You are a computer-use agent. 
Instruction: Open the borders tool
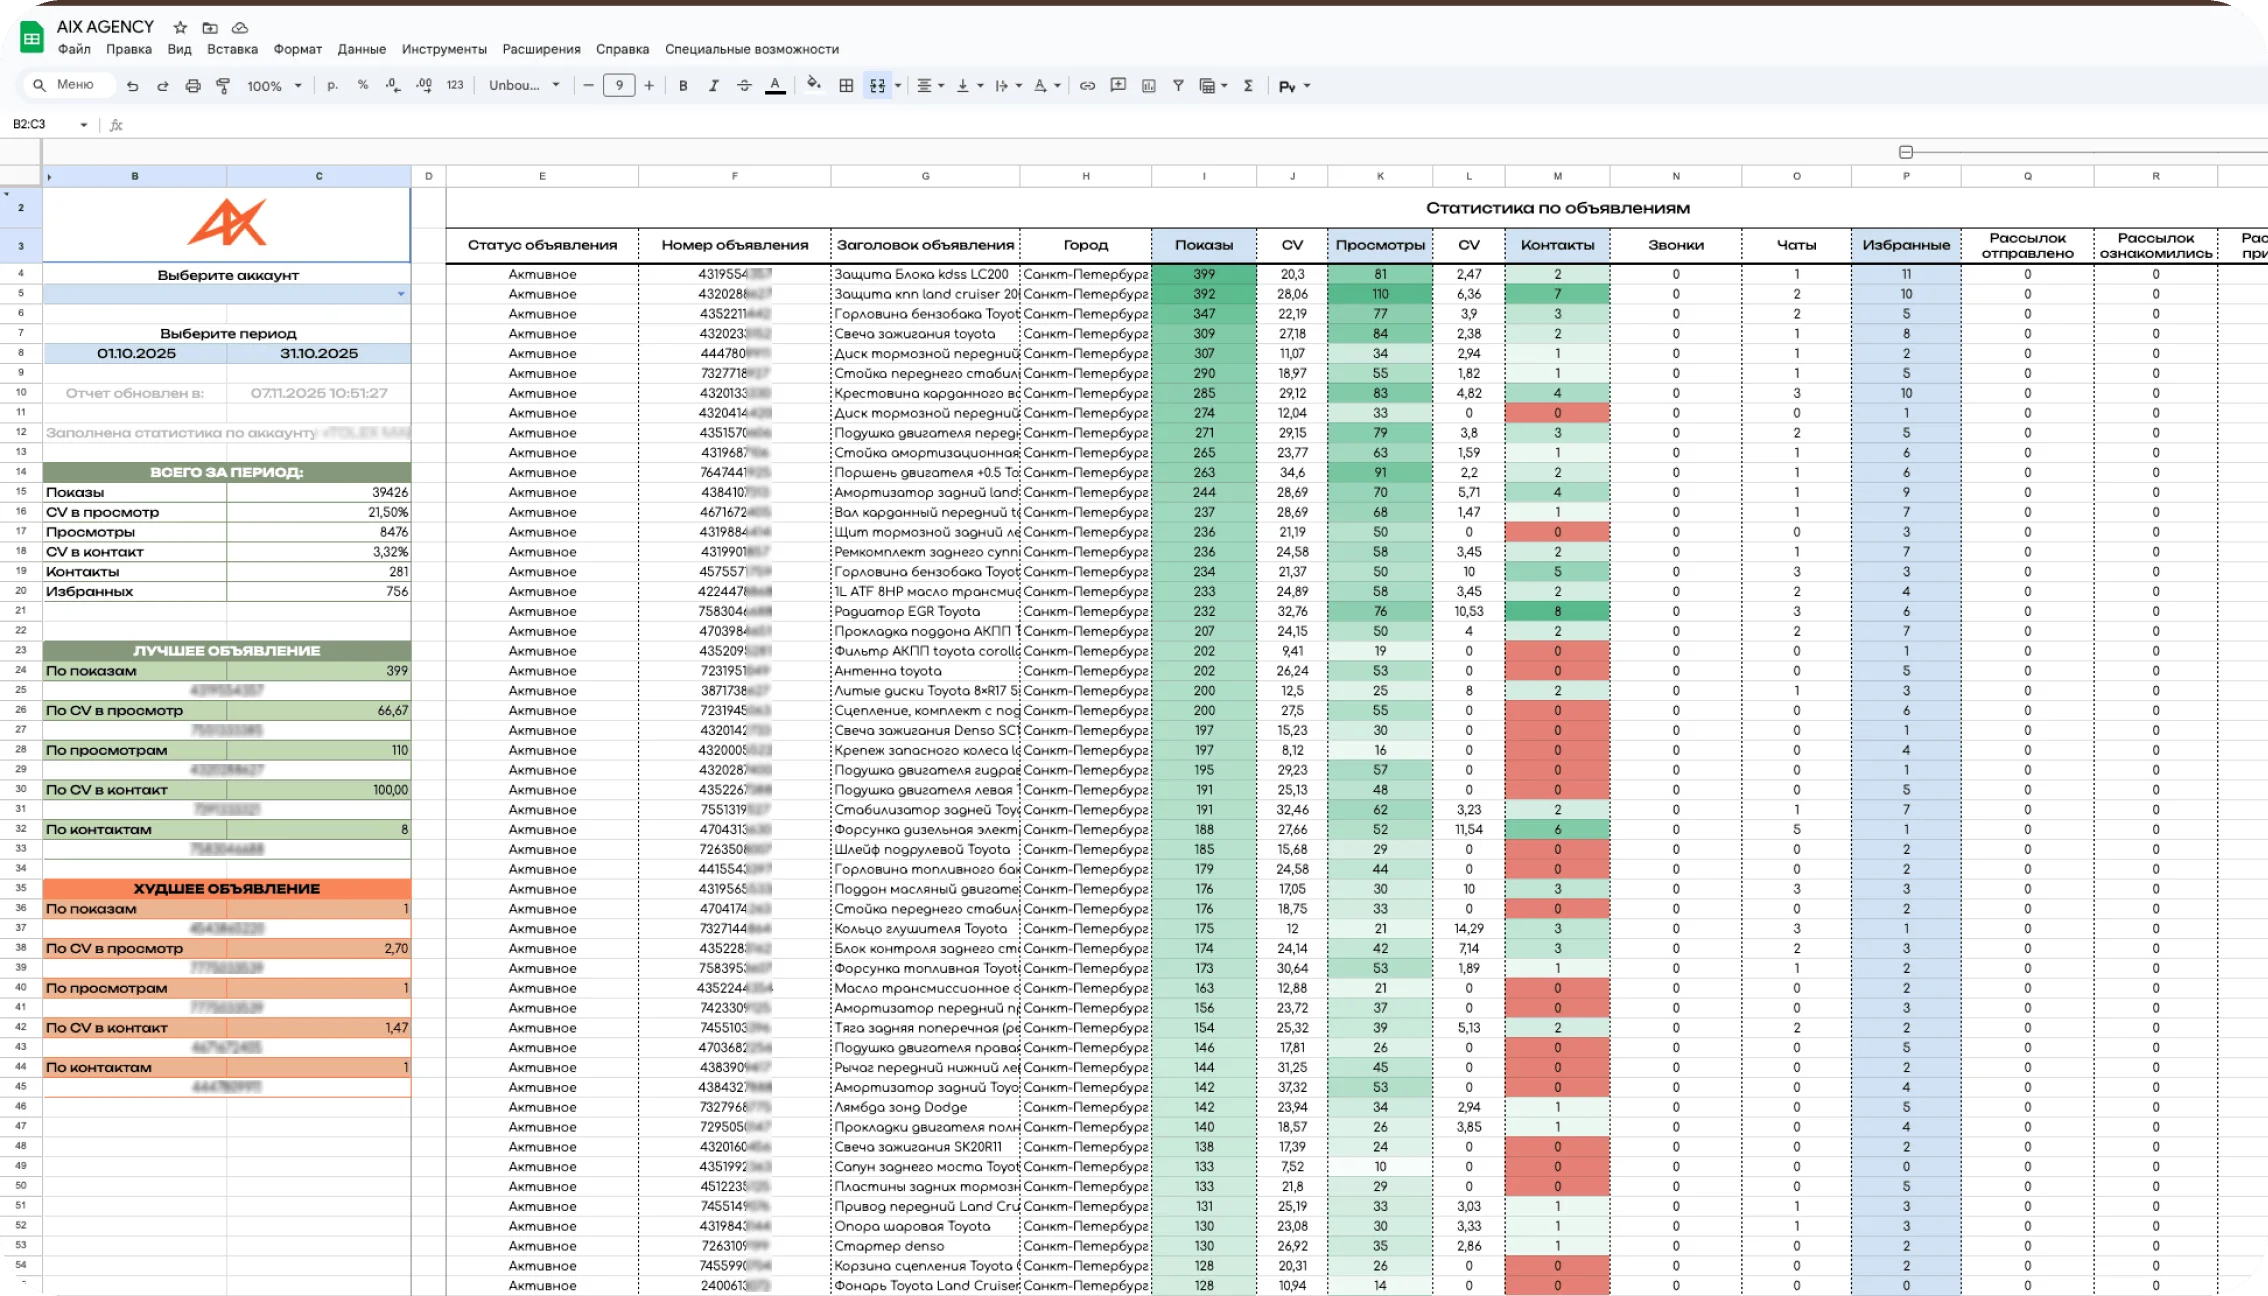tap(846, 86)
